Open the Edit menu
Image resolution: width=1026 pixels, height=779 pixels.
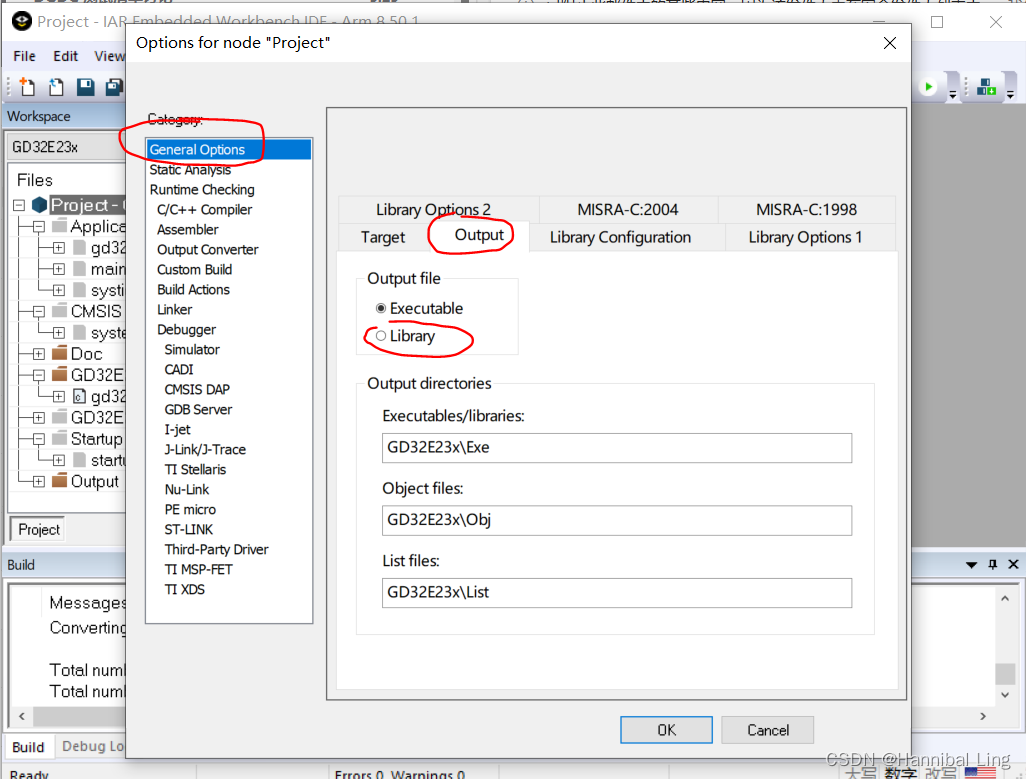pyautogui.click(x=65, y=56)
